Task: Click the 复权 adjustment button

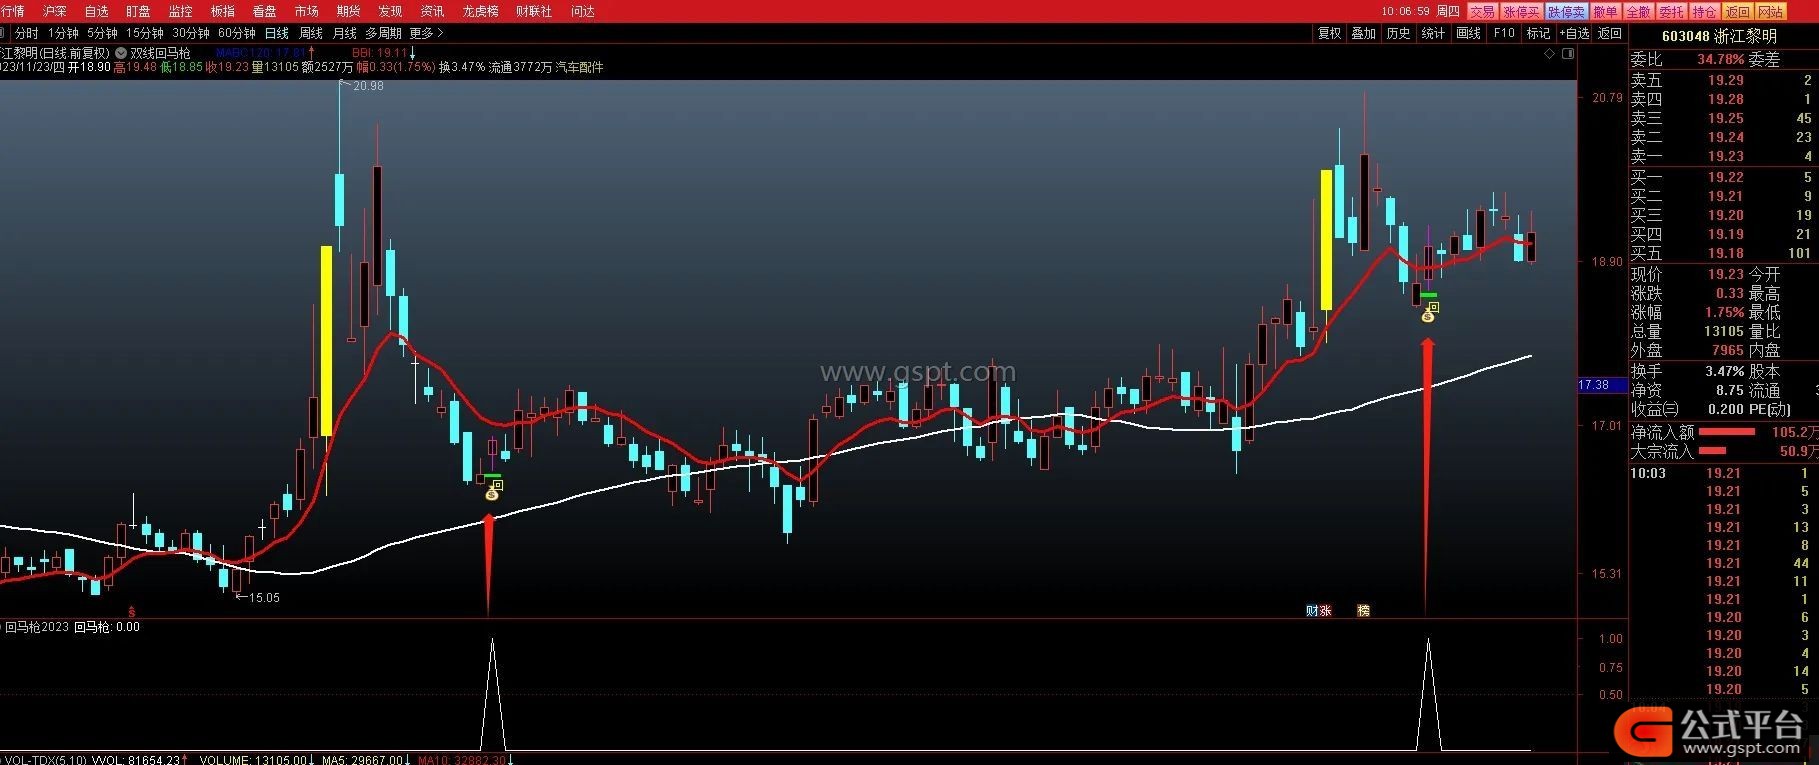Action: click(x=1329, y=33)
